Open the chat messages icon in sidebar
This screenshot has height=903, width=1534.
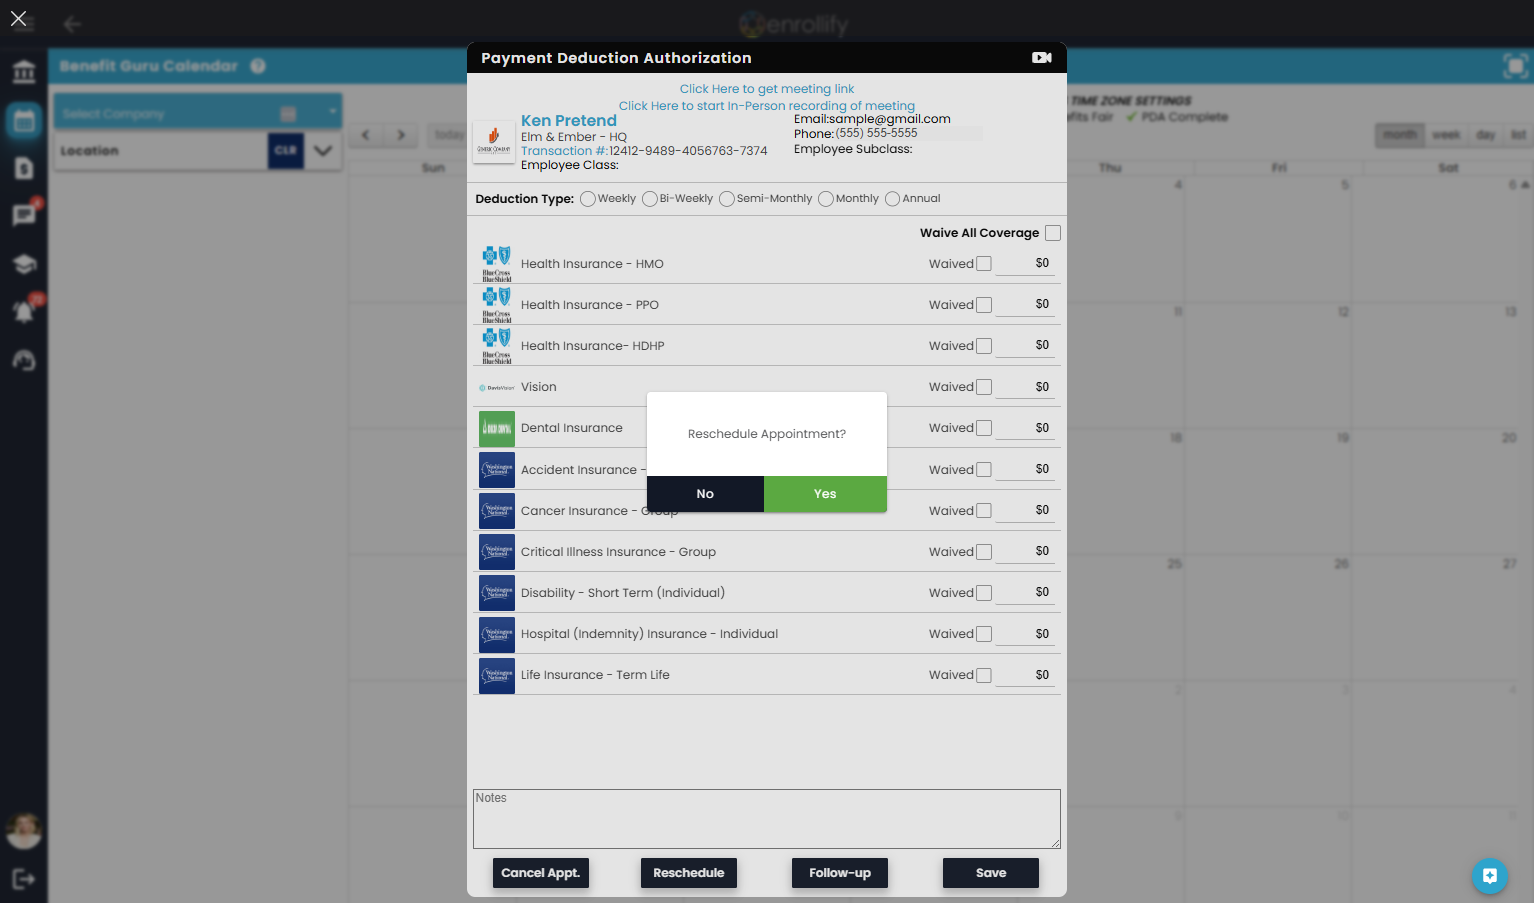(x=24, y=214)
